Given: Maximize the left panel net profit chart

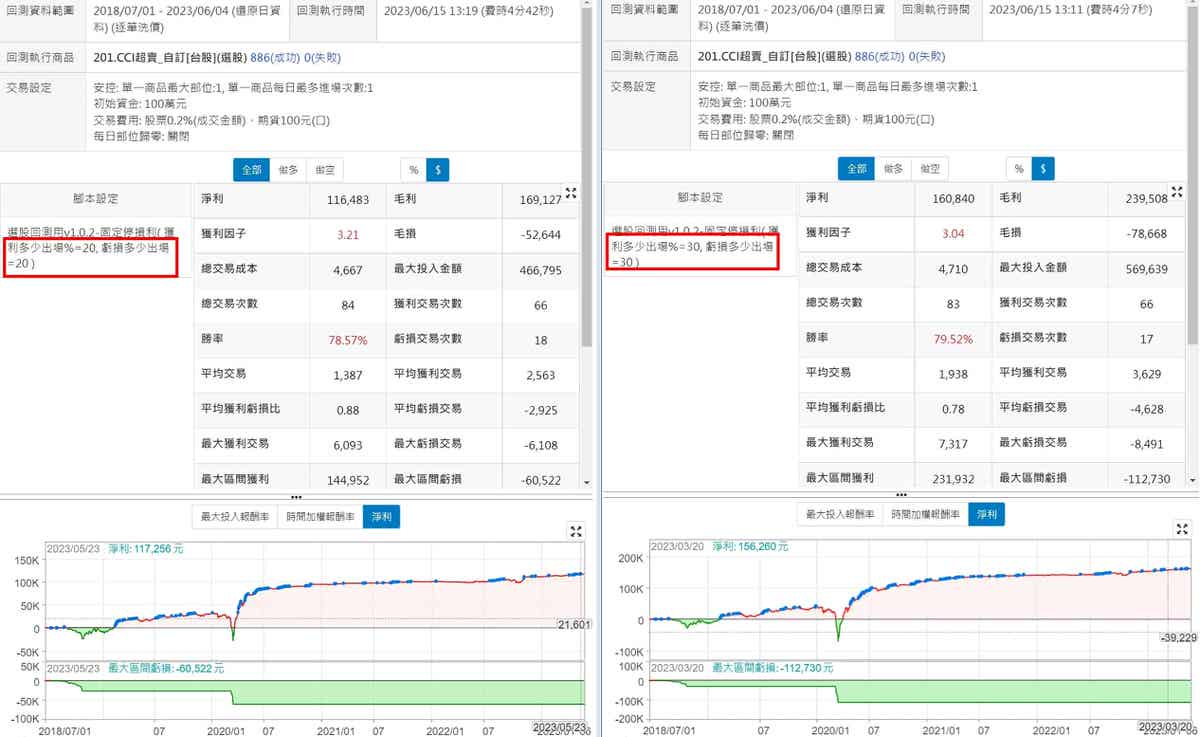Looking at the screenshot, I should click(x=576, y=532).
